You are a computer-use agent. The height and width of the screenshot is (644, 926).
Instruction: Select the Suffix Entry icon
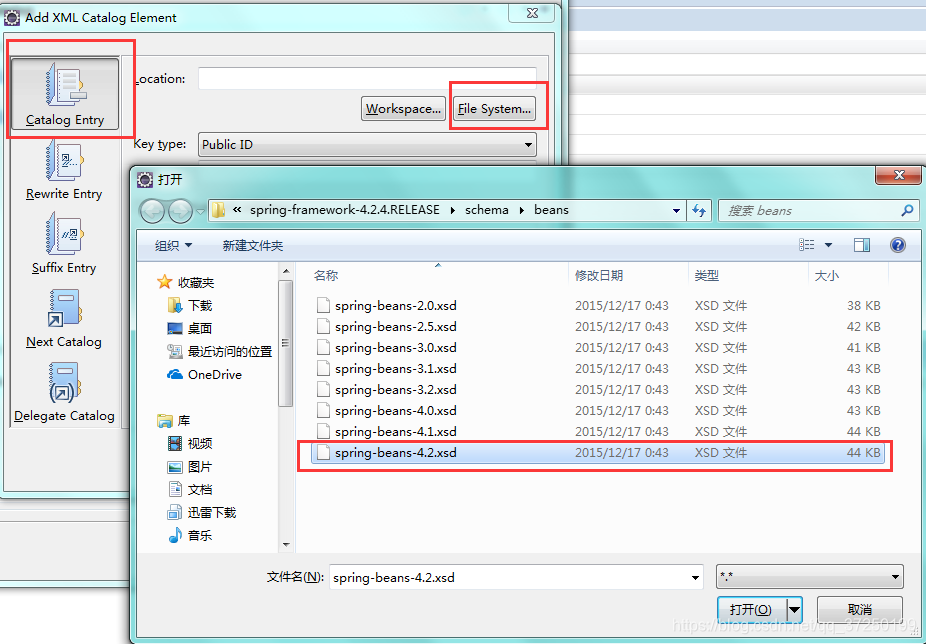click(x=64, y=244)
